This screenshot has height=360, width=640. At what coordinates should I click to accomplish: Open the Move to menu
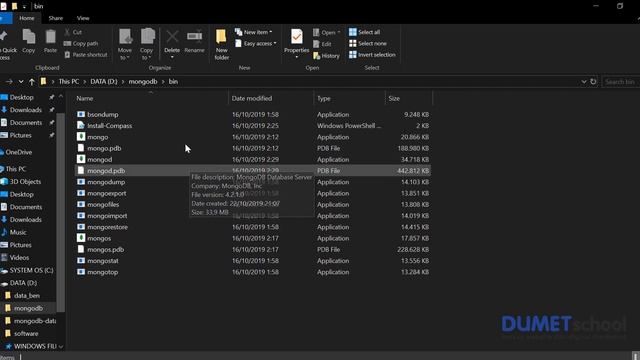point(125,44)
